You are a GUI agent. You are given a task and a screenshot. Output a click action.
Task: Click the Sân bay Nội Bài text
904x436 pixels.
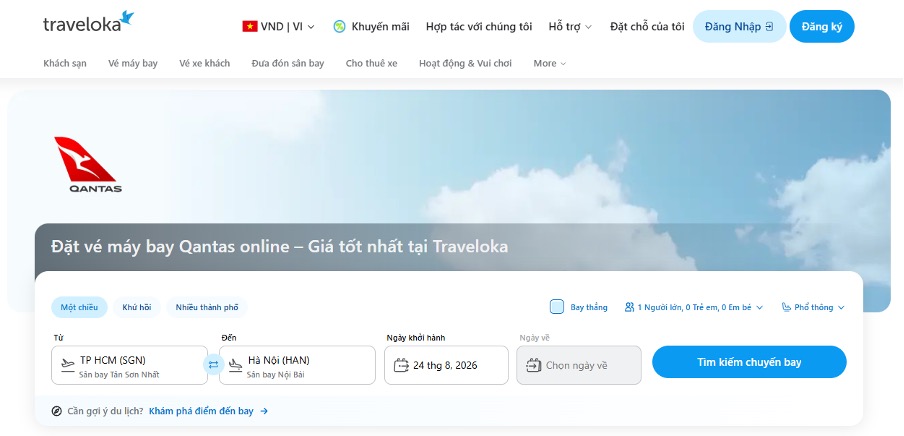(x=276, y=375)
